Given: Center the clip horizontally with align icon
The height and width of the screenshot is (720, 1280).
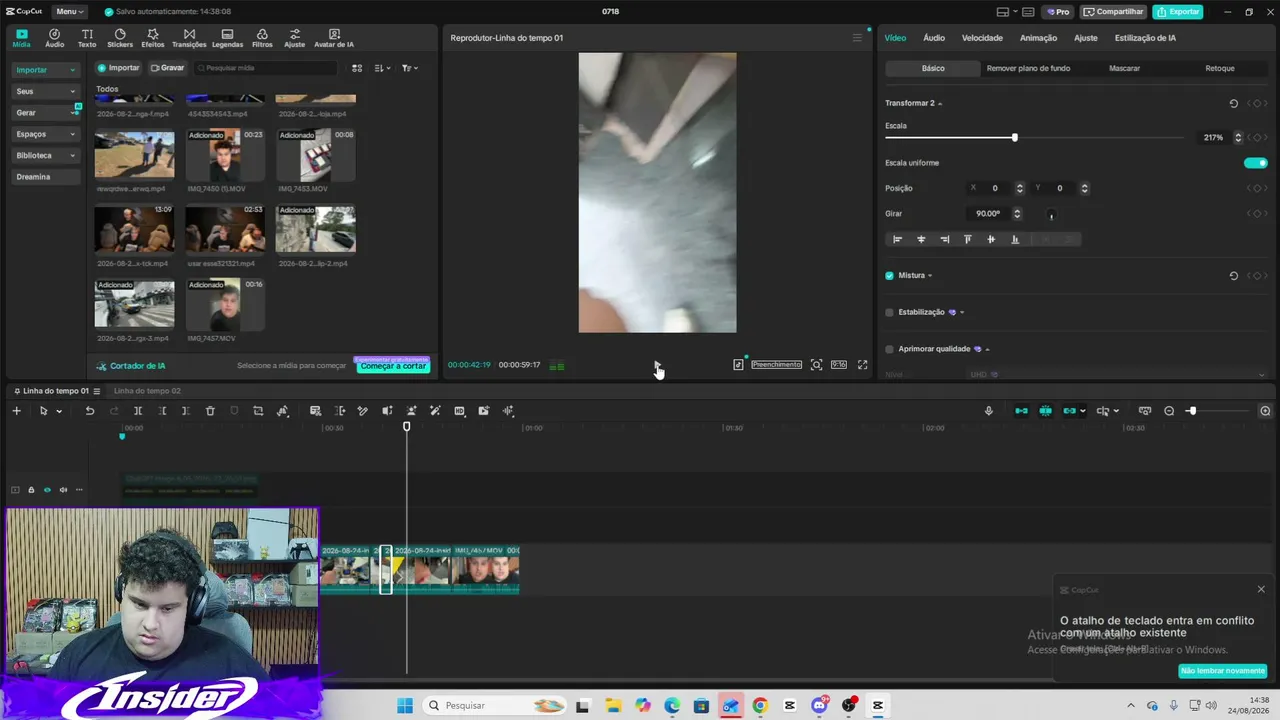Looking at the screenshot, I should pos(921,239).
